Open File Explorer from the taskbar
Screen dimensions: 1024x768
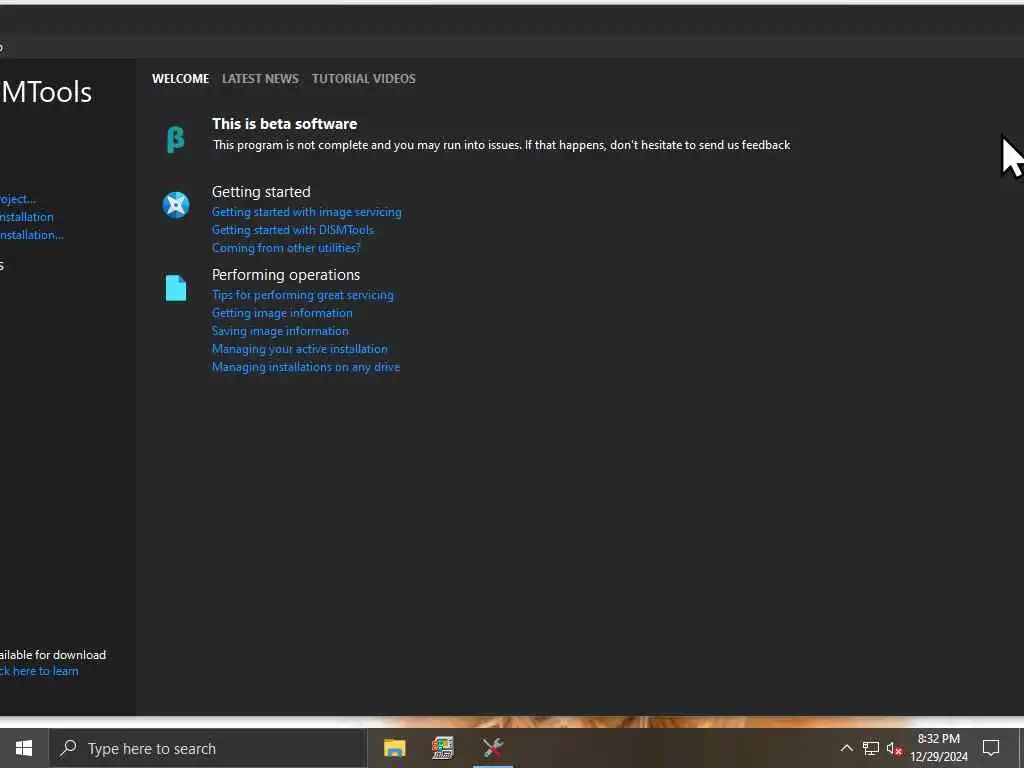coord(394,748)
